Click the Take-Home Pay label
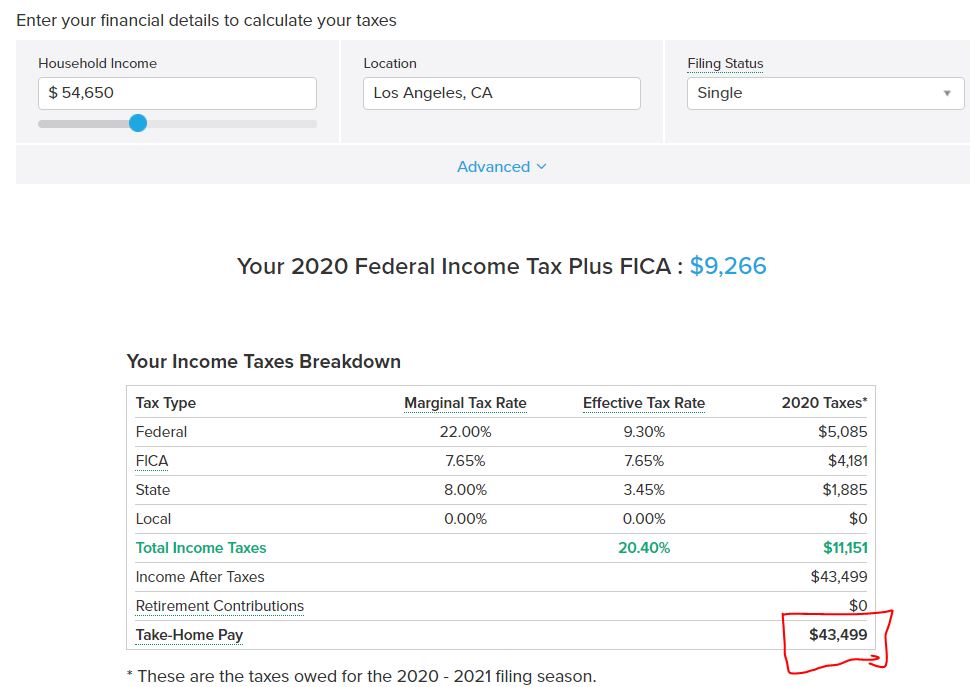The height and width of the screenshot is (687, 970). tap(189, 635)
